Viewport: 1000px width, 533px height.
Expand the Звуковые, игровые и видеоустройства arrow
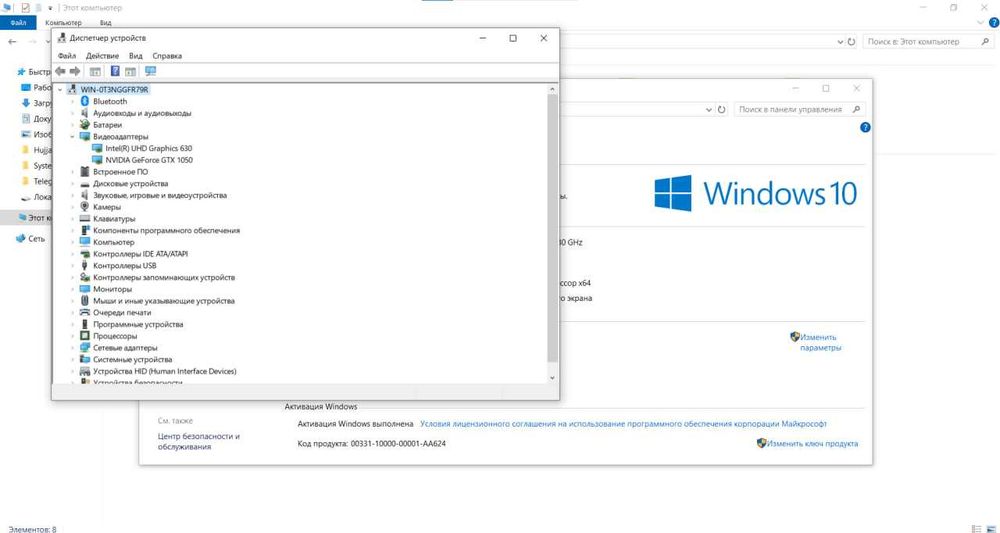[73, 195]
